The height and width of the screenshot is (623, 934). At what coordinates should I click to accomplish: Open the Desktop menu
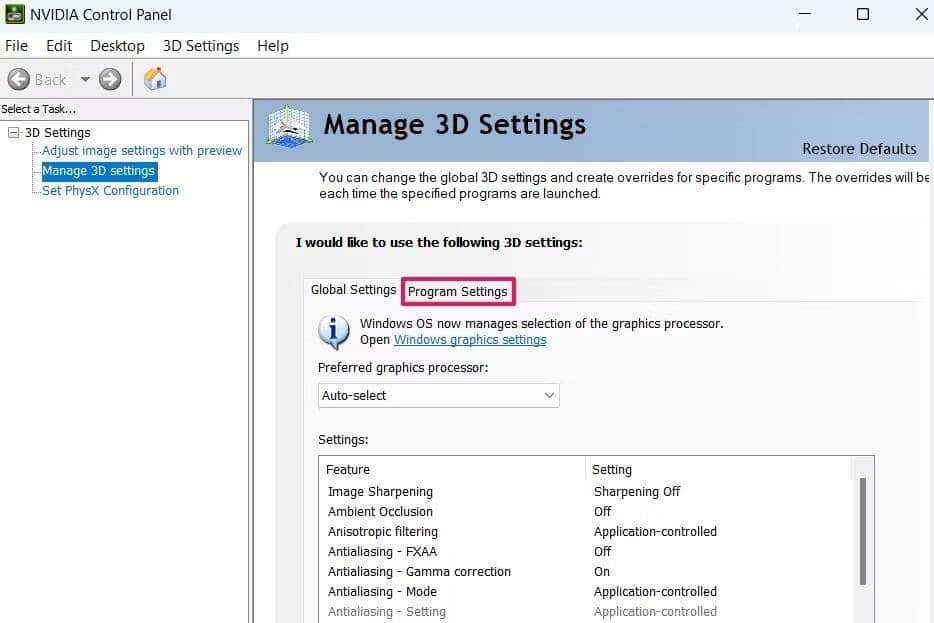tap(117, 45)
